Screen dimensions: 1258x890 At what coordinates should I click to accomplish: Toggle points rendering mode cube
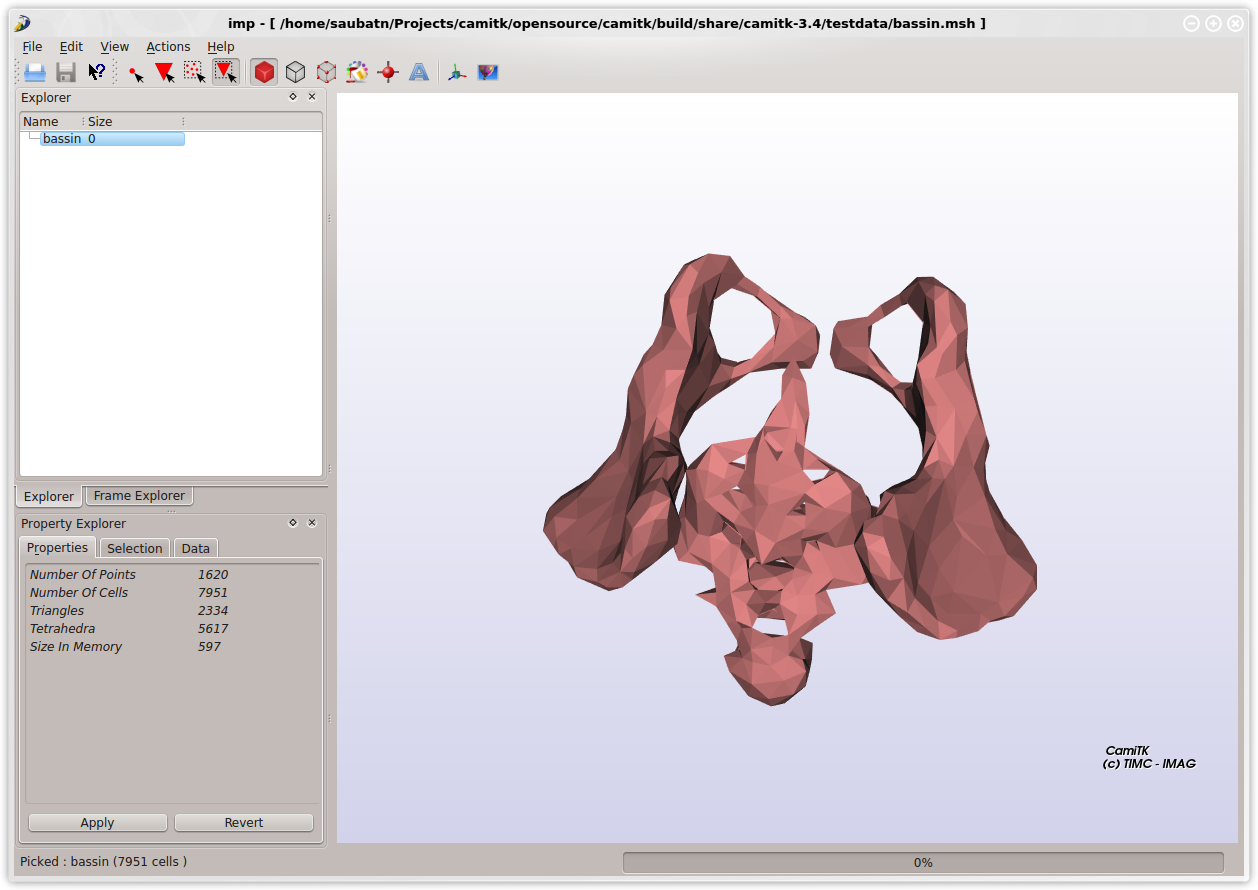click(326, 72)
